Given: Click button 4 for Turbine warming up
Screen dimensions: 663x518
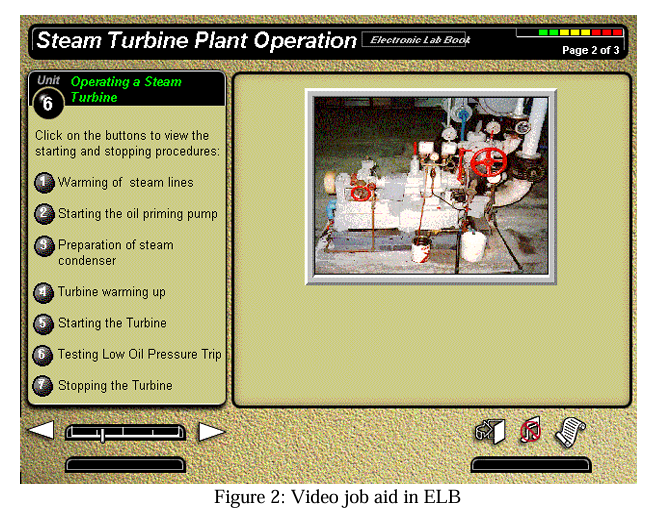Looking at the screenshot, I should point(44,293).
